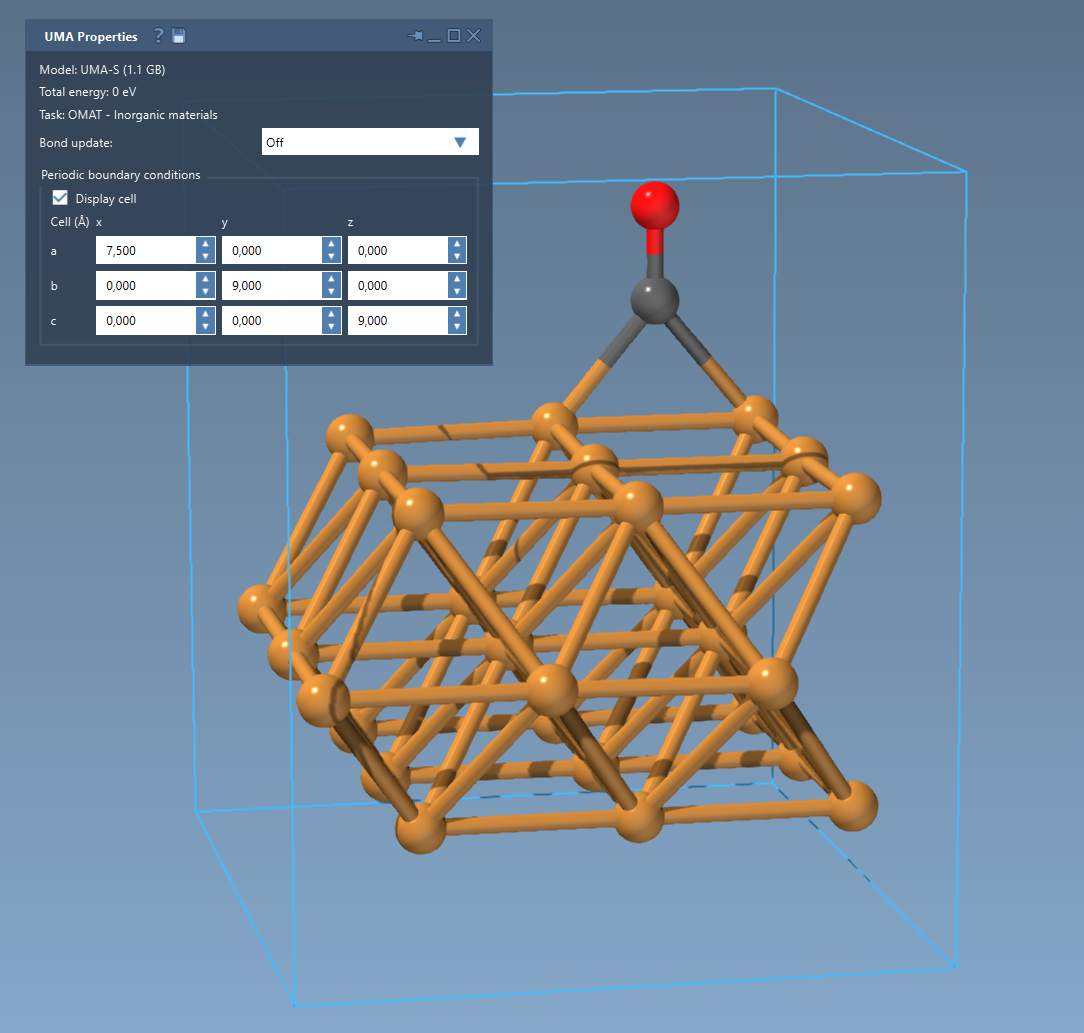This screenshot has width=1084, height=1033.
Task: Increase cell vector a x value
Action: (205, 244)
